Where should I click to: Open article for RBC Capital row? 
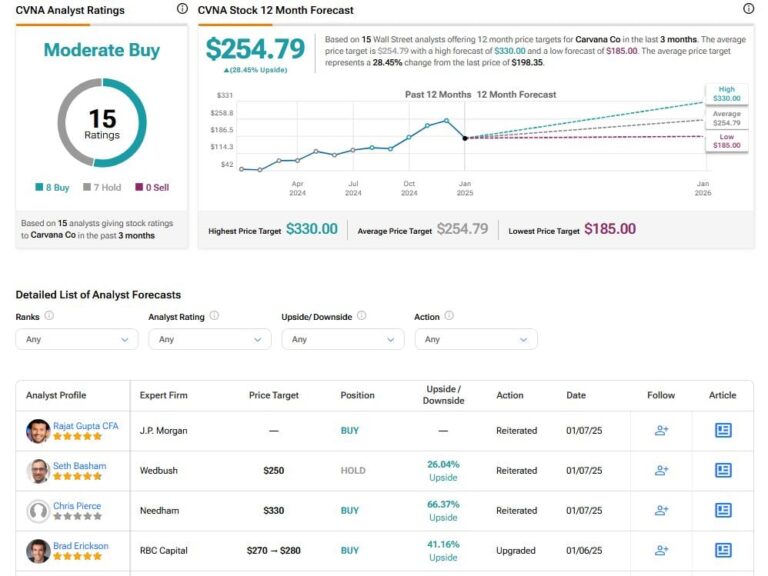723,551
